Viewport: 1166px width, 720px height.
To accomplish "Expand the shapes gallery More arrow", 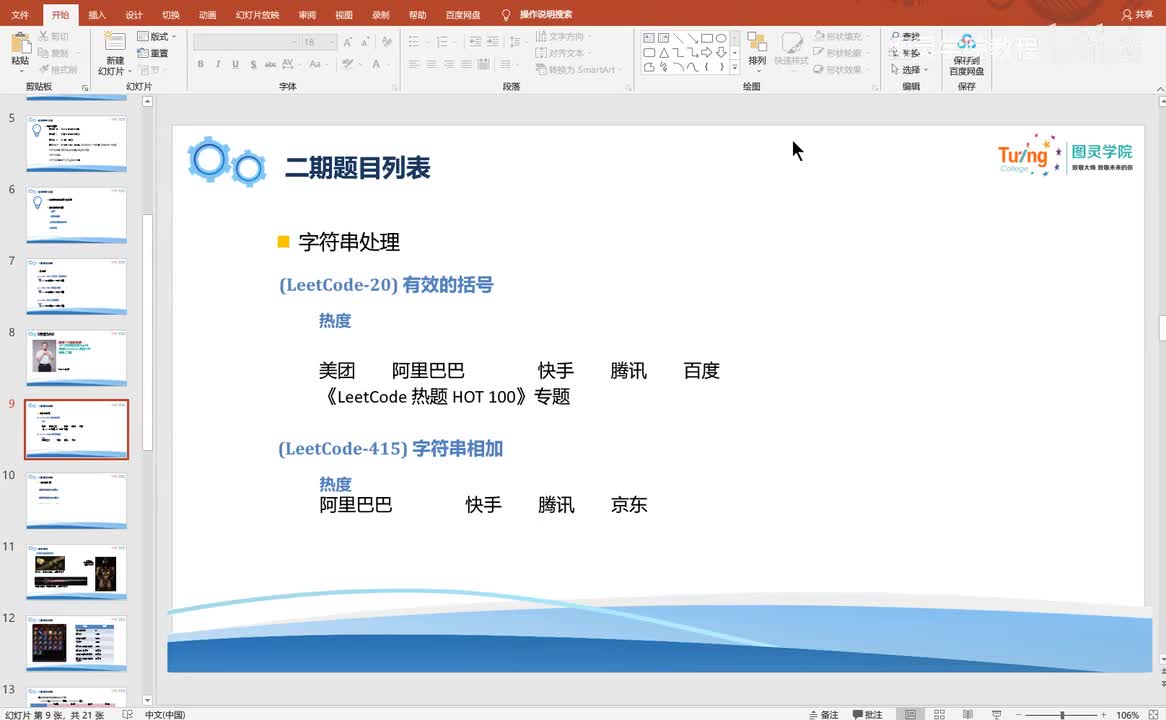I will (735, 67).
